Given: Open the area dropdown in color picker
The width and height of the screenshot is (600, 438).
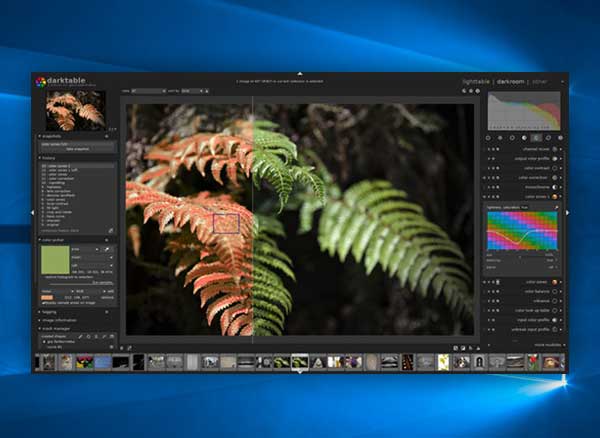Looking at the screenshot, I should pos(85,249).
